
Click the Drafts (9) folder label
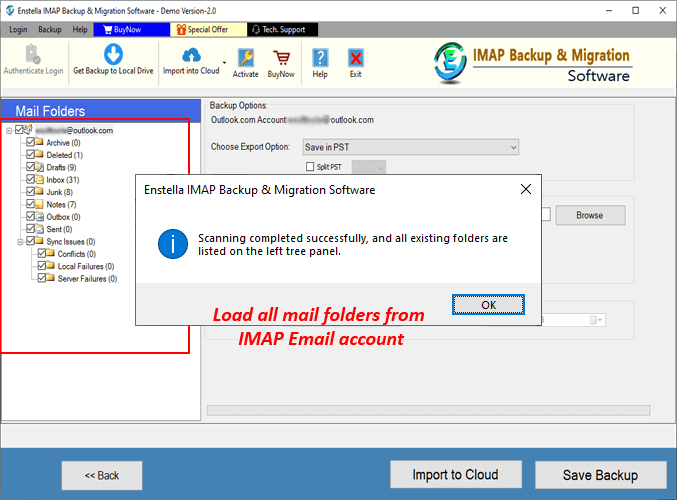pos(61,167)
